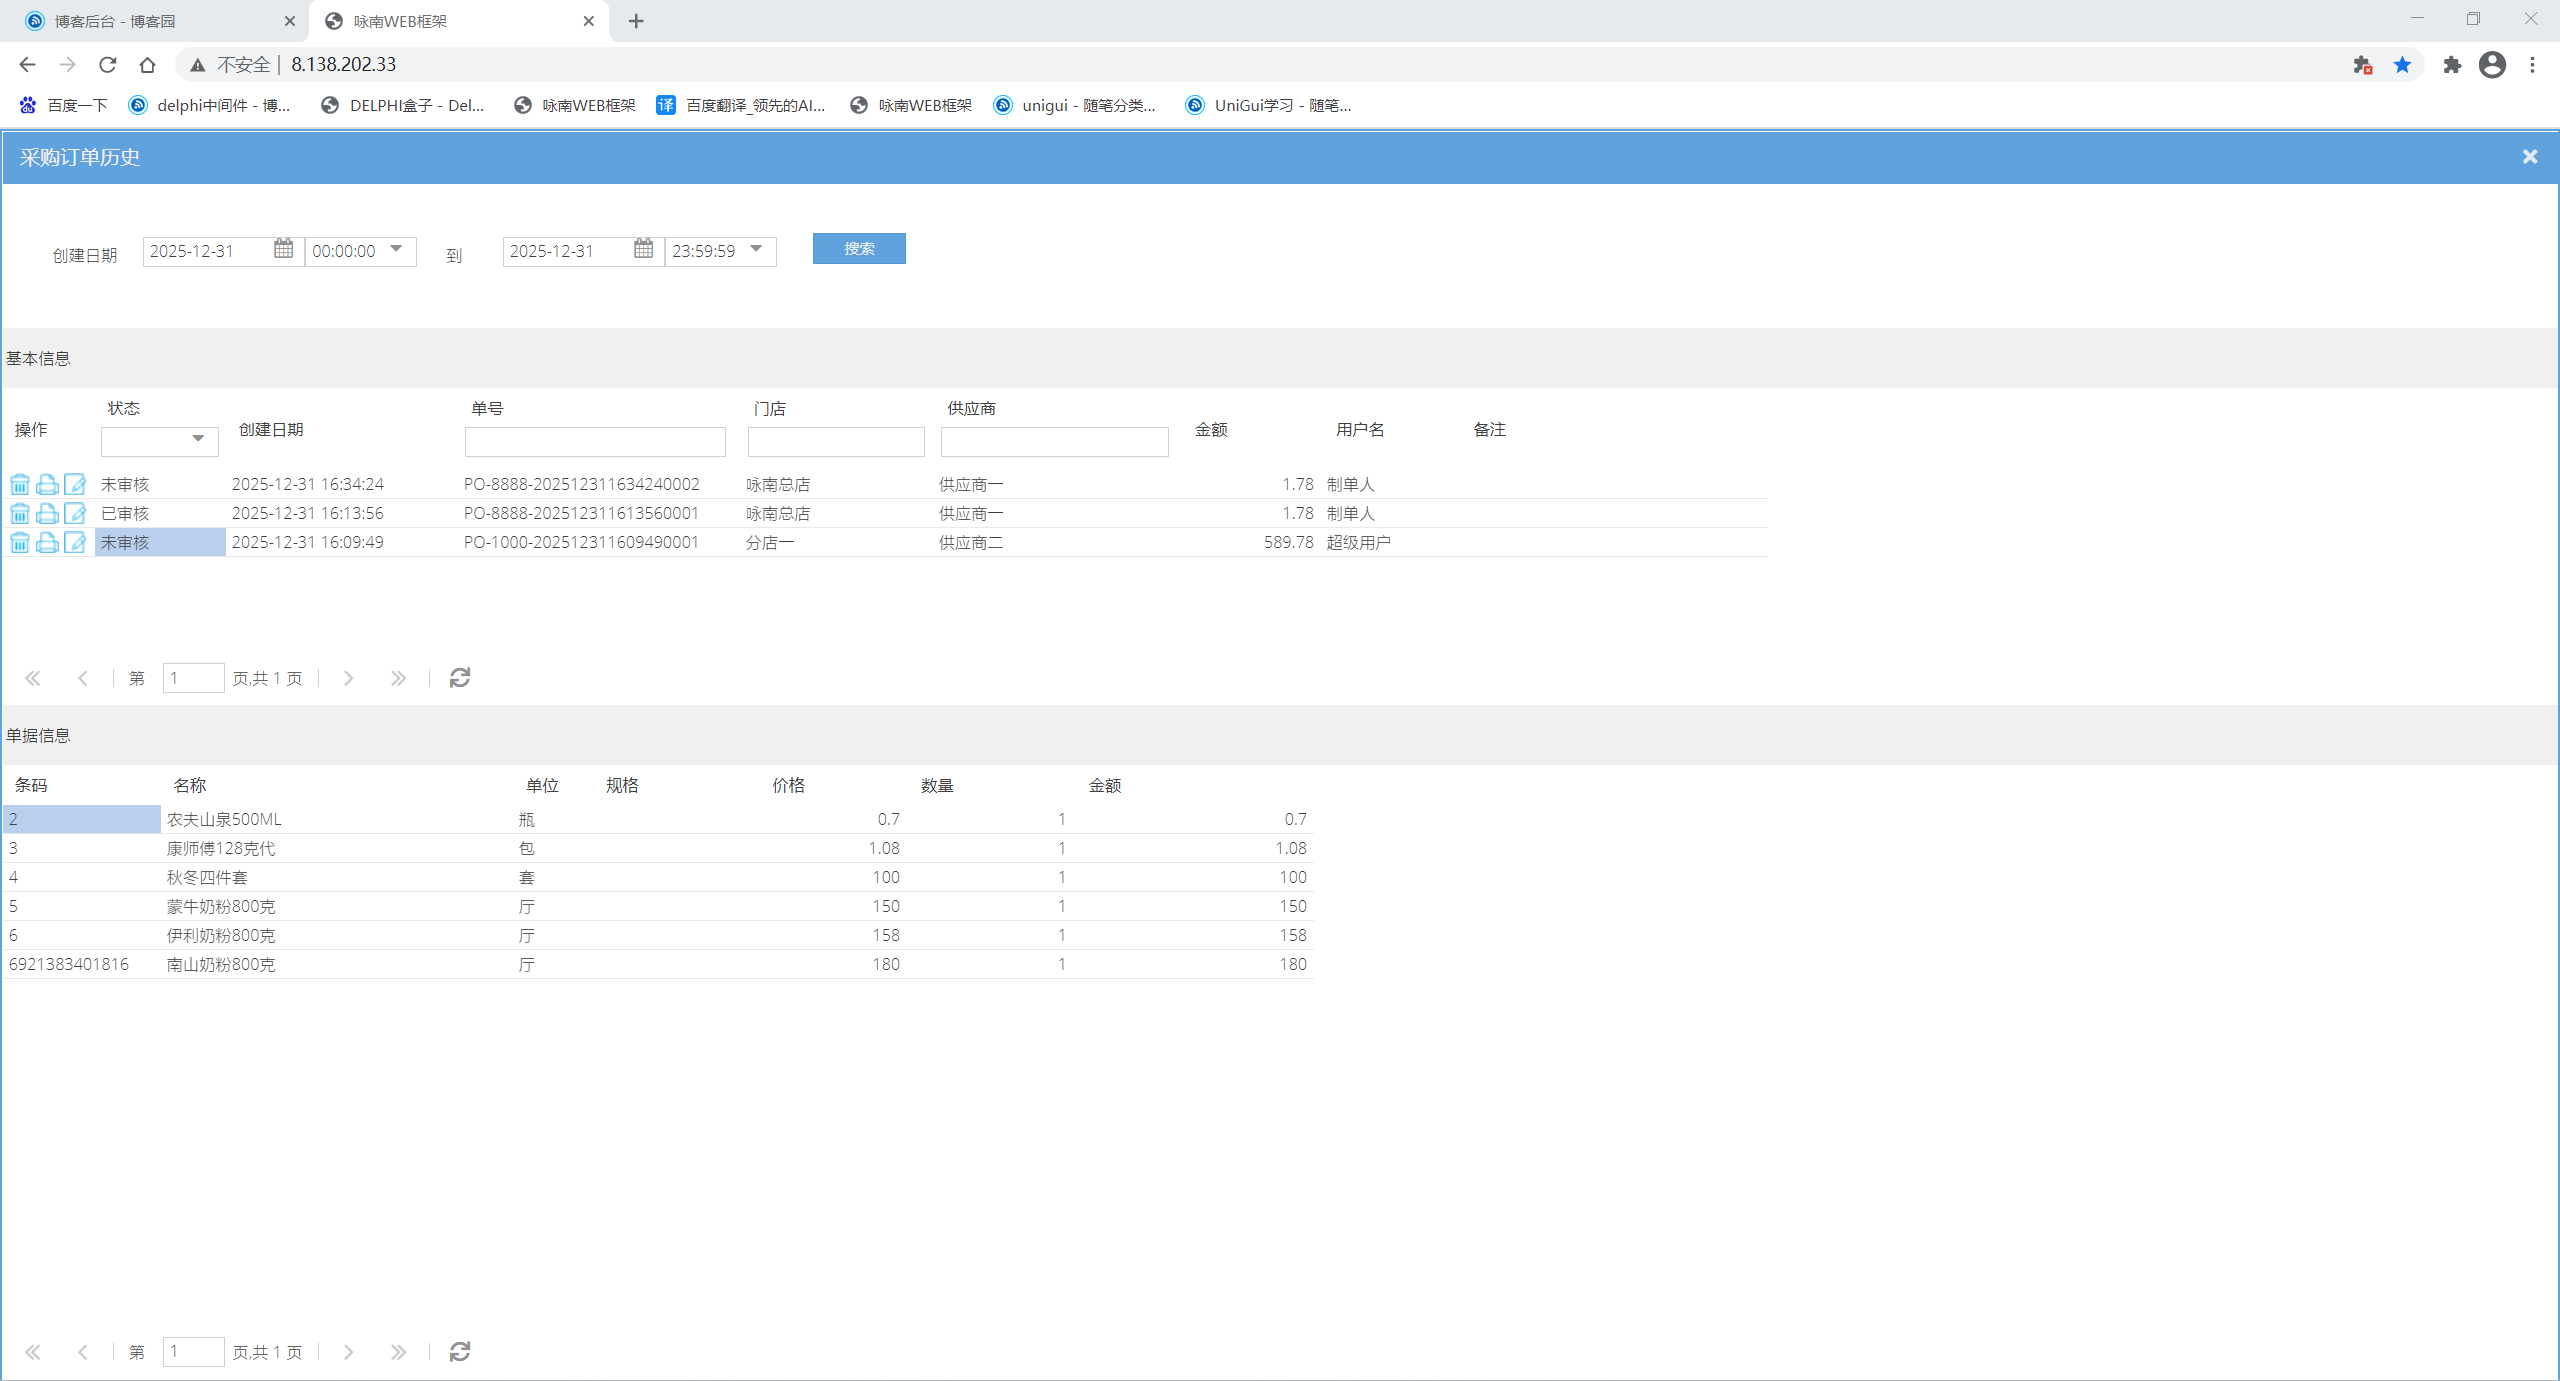2560x1381 pixels.
Task: Click the 单号 column filter field
Action: pyautogui.click(x=595, y=442)
